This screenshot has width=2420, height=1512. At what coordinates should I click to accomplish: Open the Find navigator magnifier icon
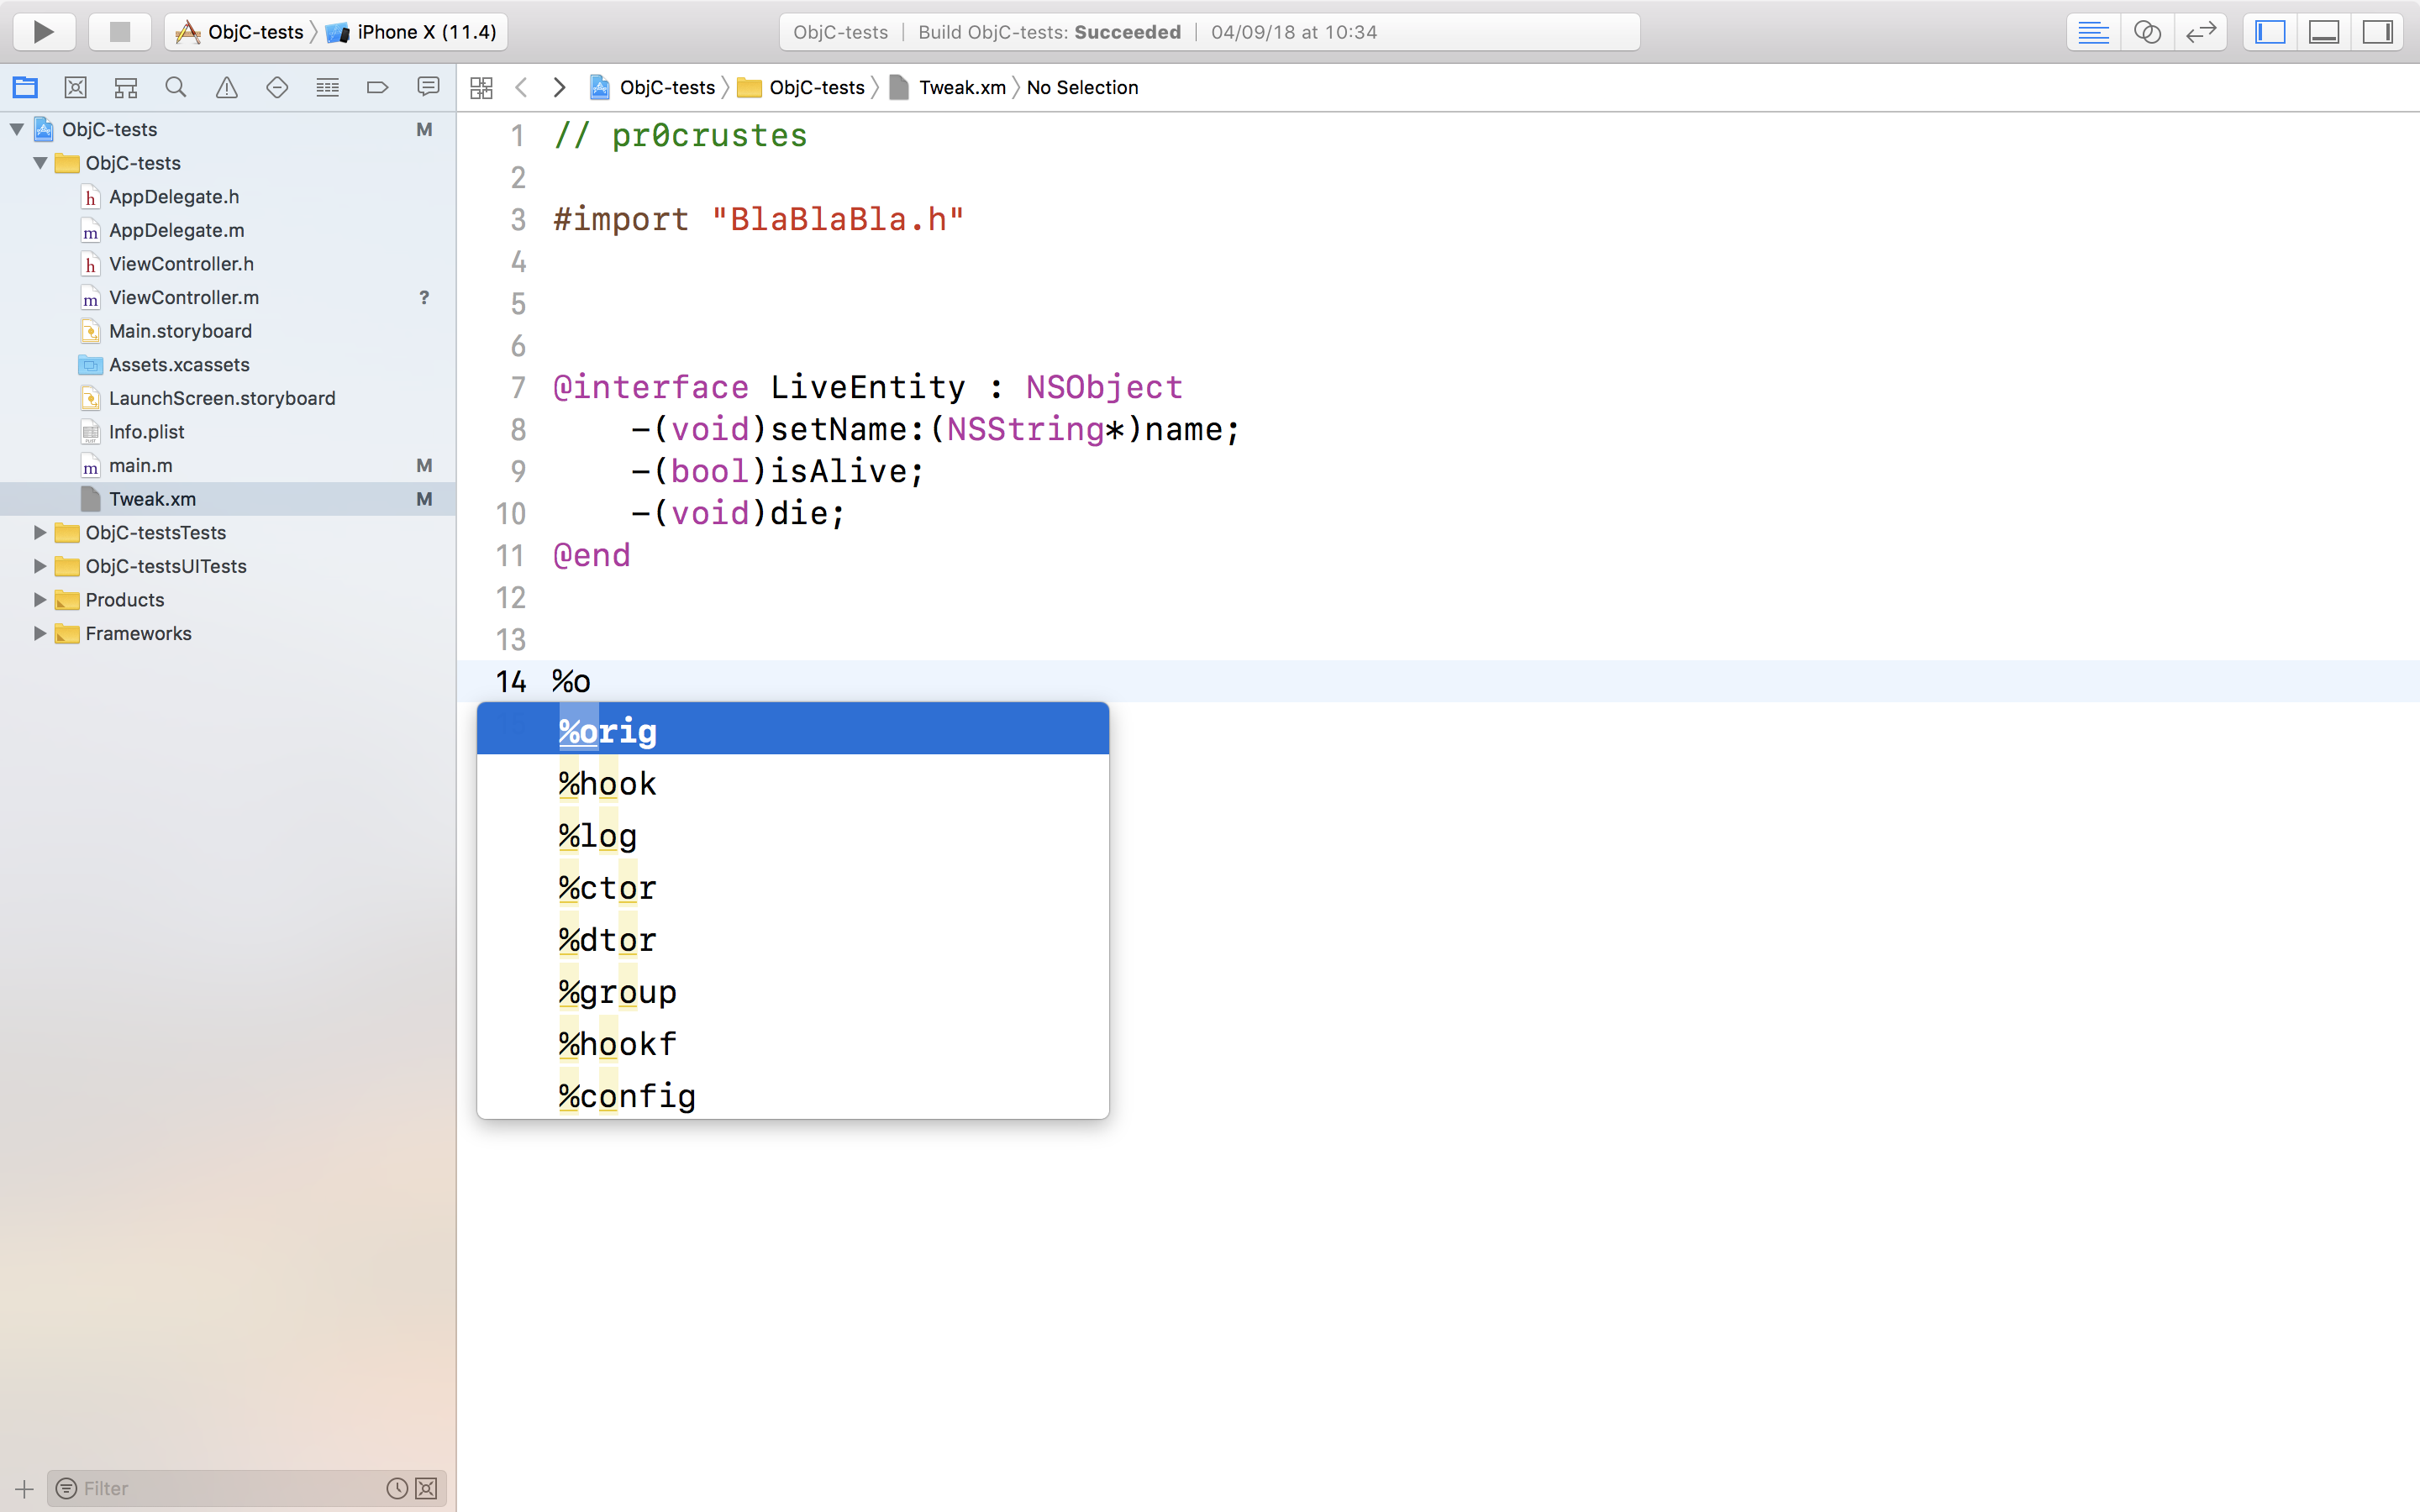click(x=176, y=88)
